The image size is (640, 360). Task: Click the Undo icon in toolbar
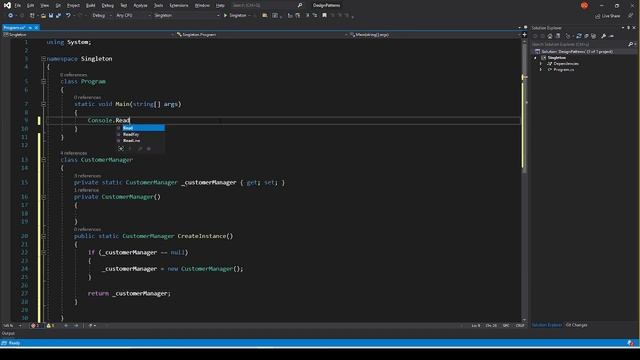68,16
